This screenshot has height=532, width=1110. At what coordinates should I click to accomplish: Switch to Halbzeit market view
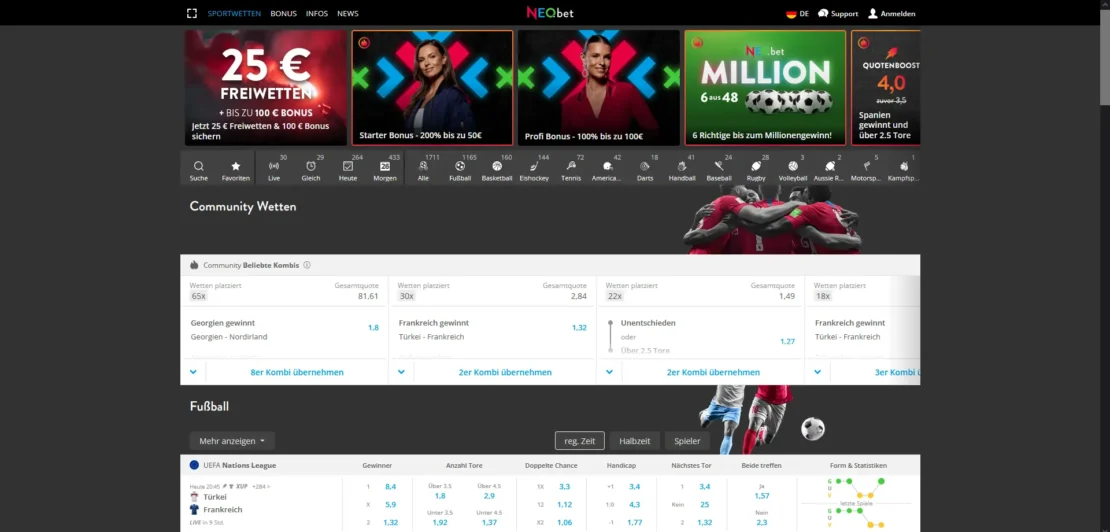tap(634, 441)
